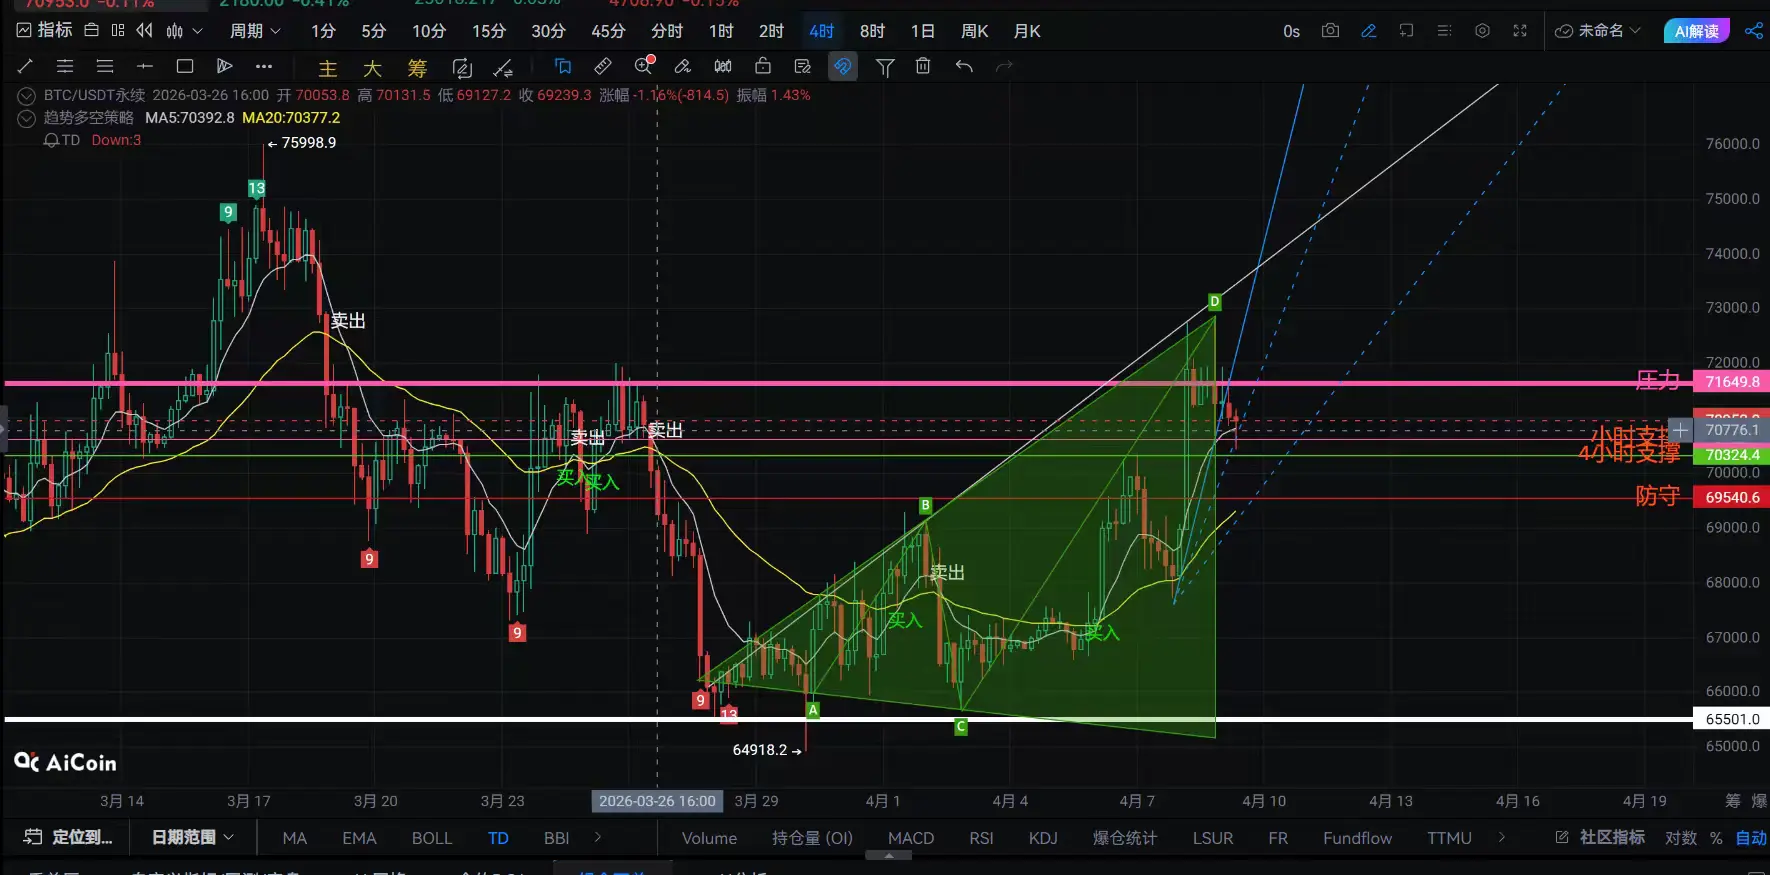
Task: Select the 月K timeframe
Action: [1027, 31]
